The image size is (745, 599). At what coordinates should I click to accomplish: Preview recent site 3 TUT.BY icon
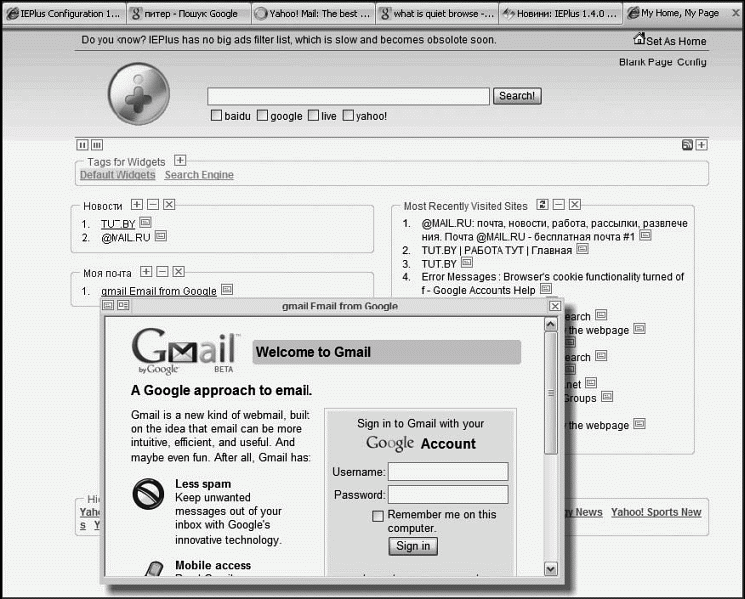point(467,262)
